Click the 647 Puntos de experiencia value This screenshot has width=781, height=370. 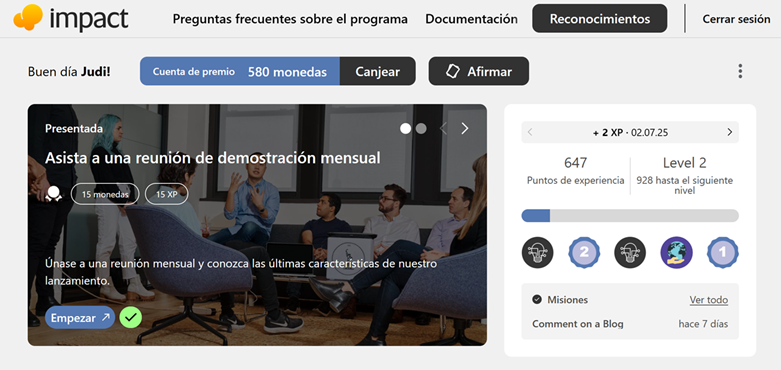point(575,171)
